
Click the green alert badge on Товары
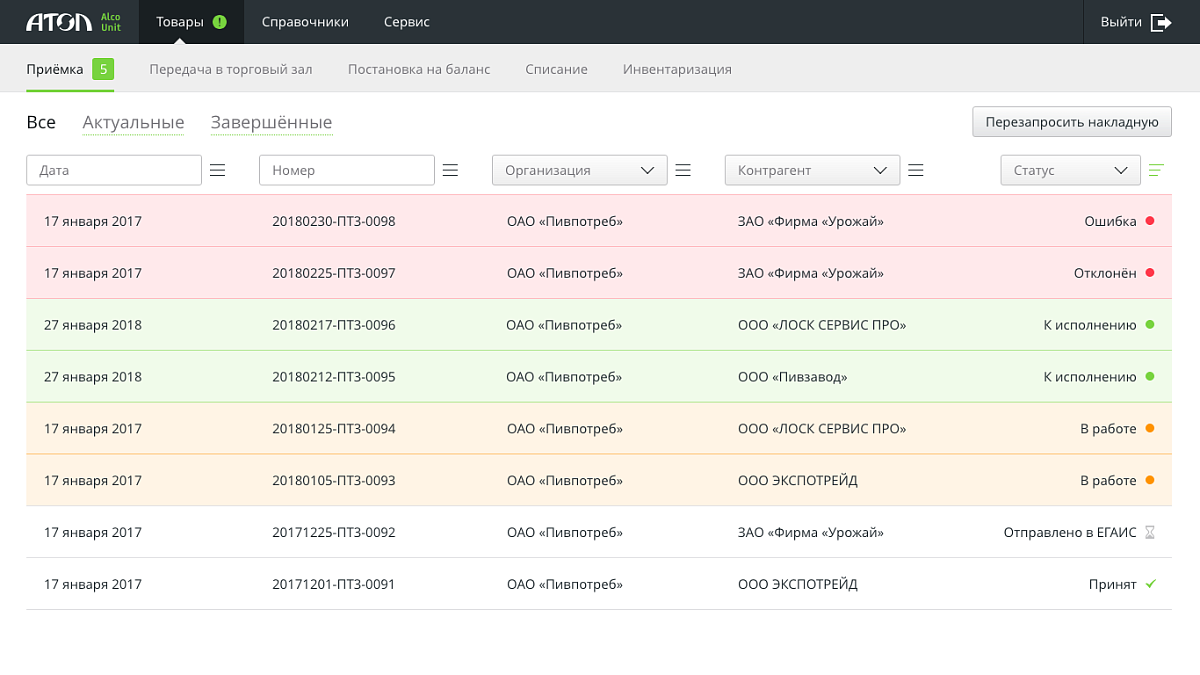(220, 22)
